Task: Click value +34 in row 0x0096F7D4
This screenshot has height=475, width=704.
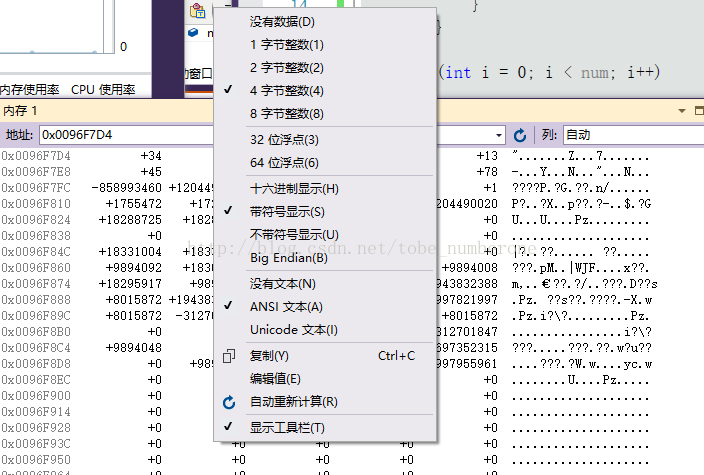Action: (x=151, y=156)
